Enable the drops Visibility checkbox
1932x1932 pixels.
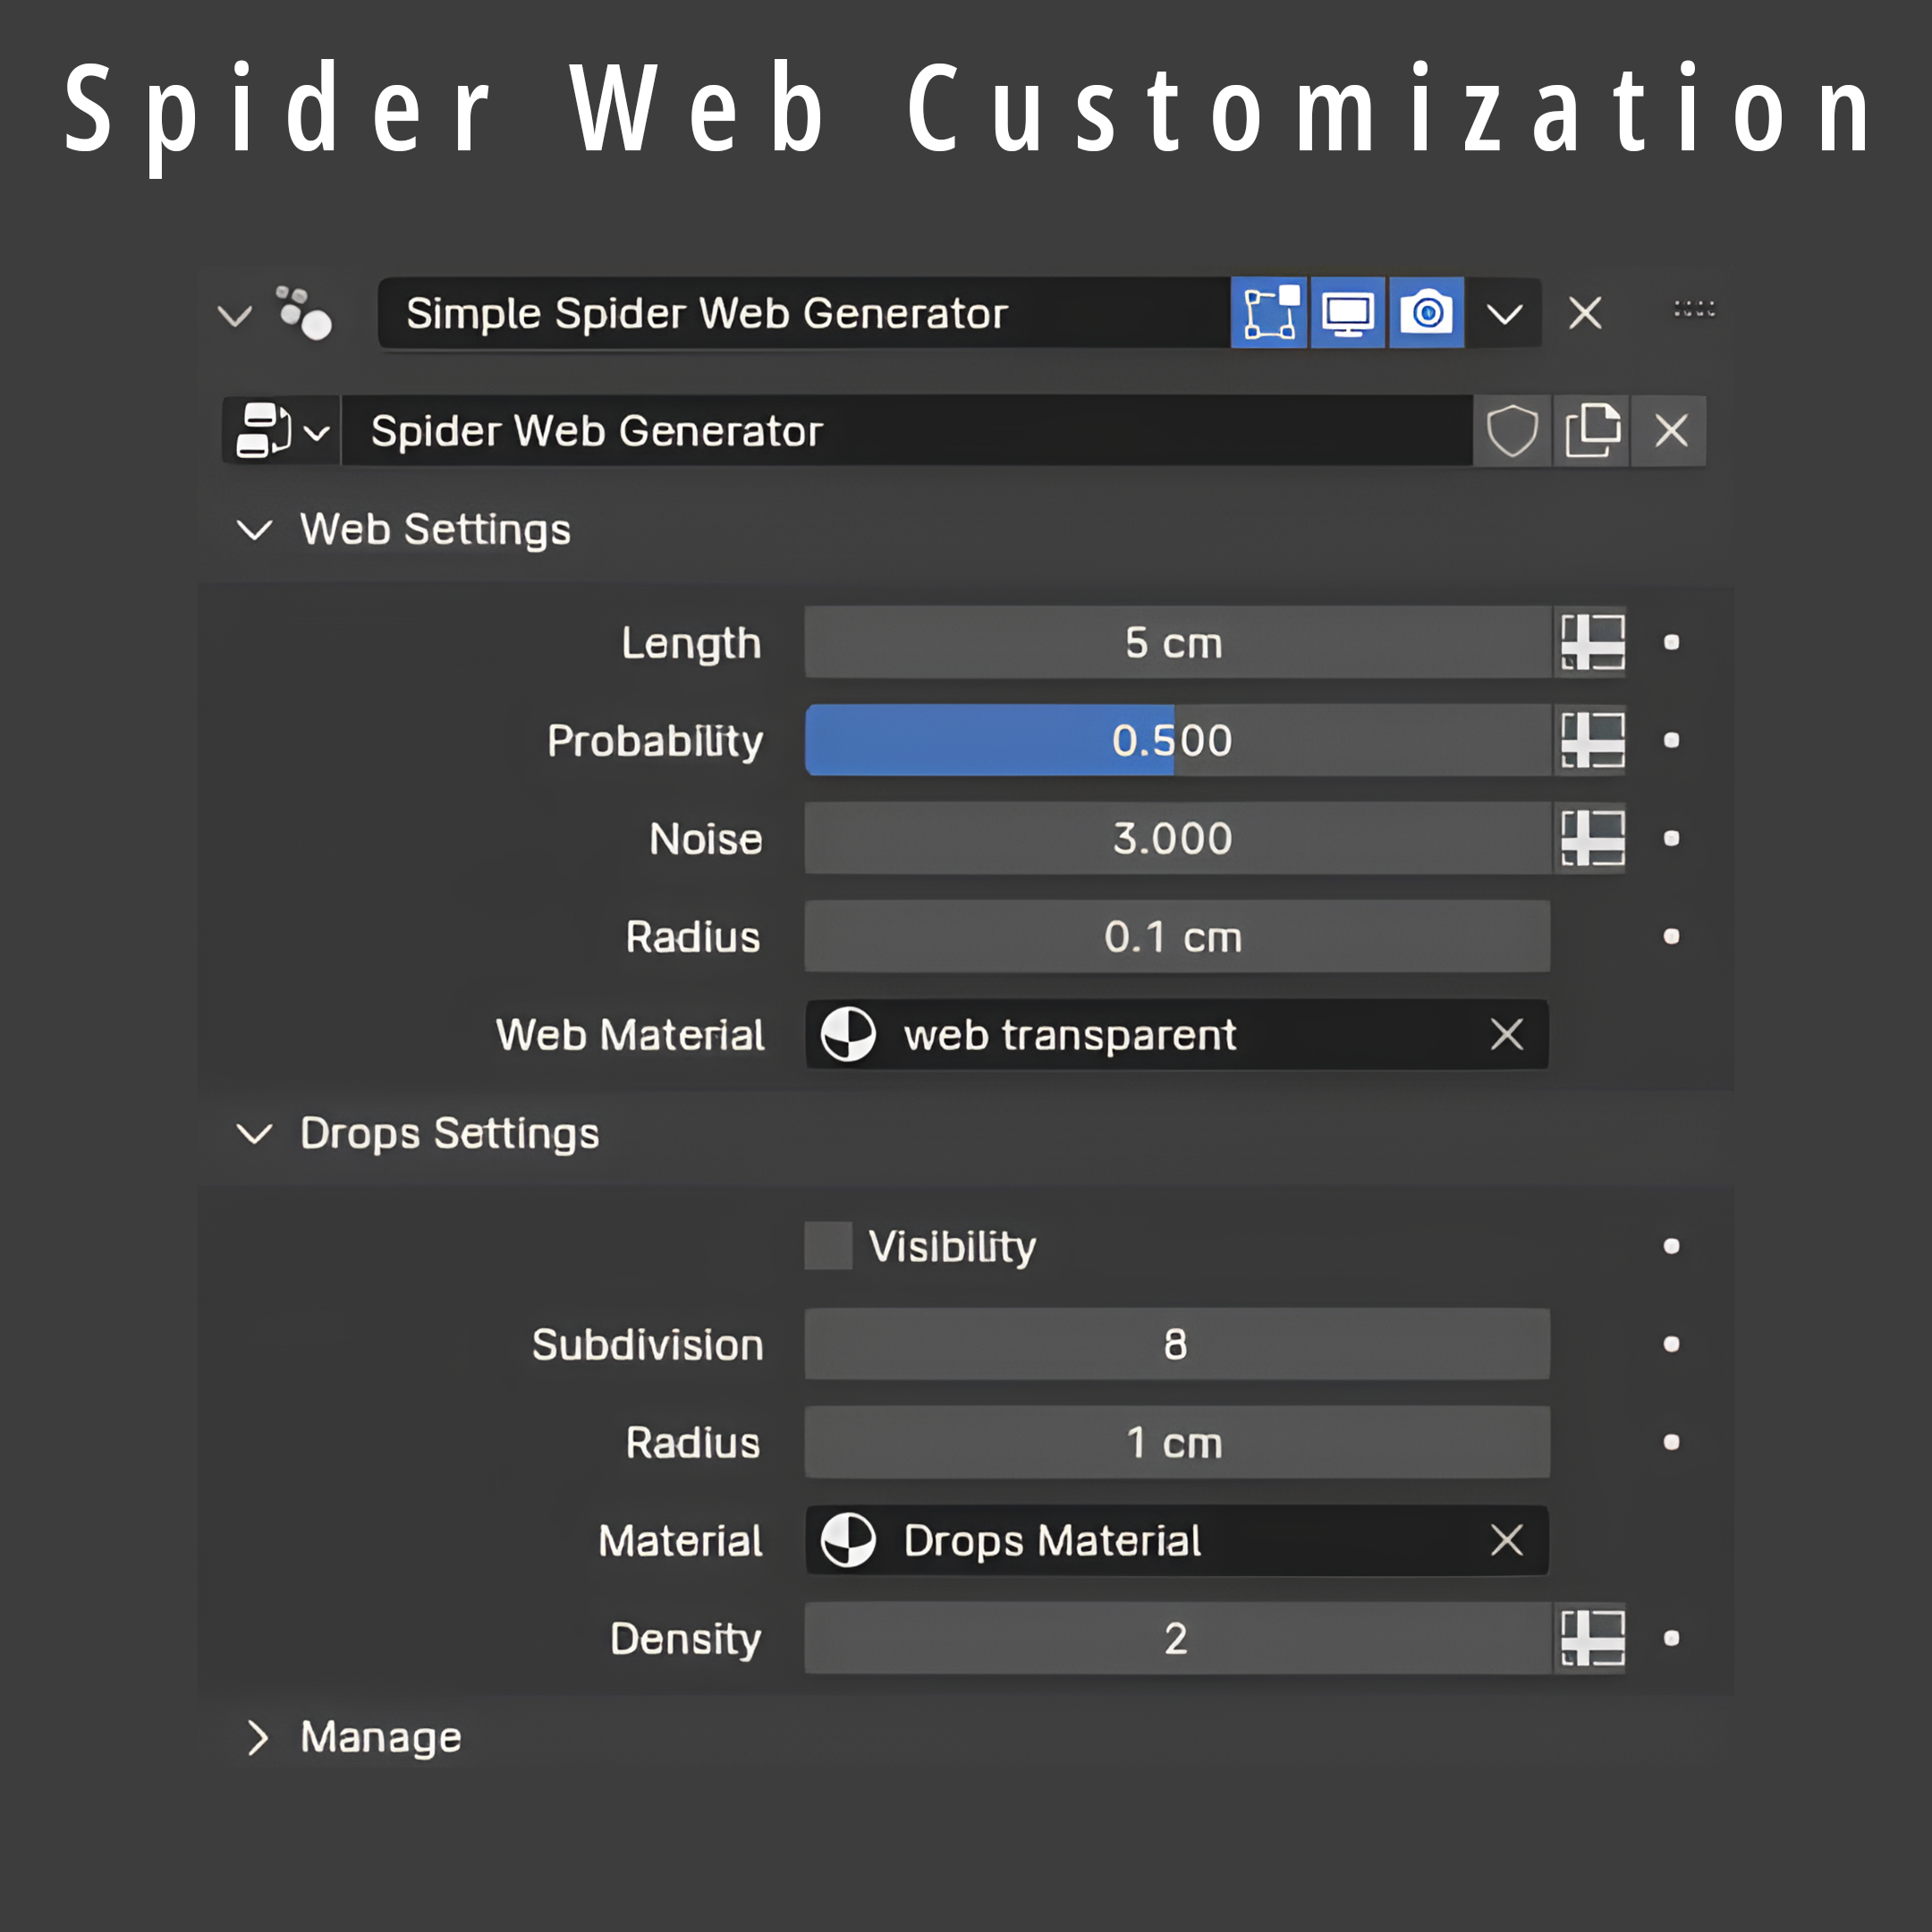(x=828, y=1246)
